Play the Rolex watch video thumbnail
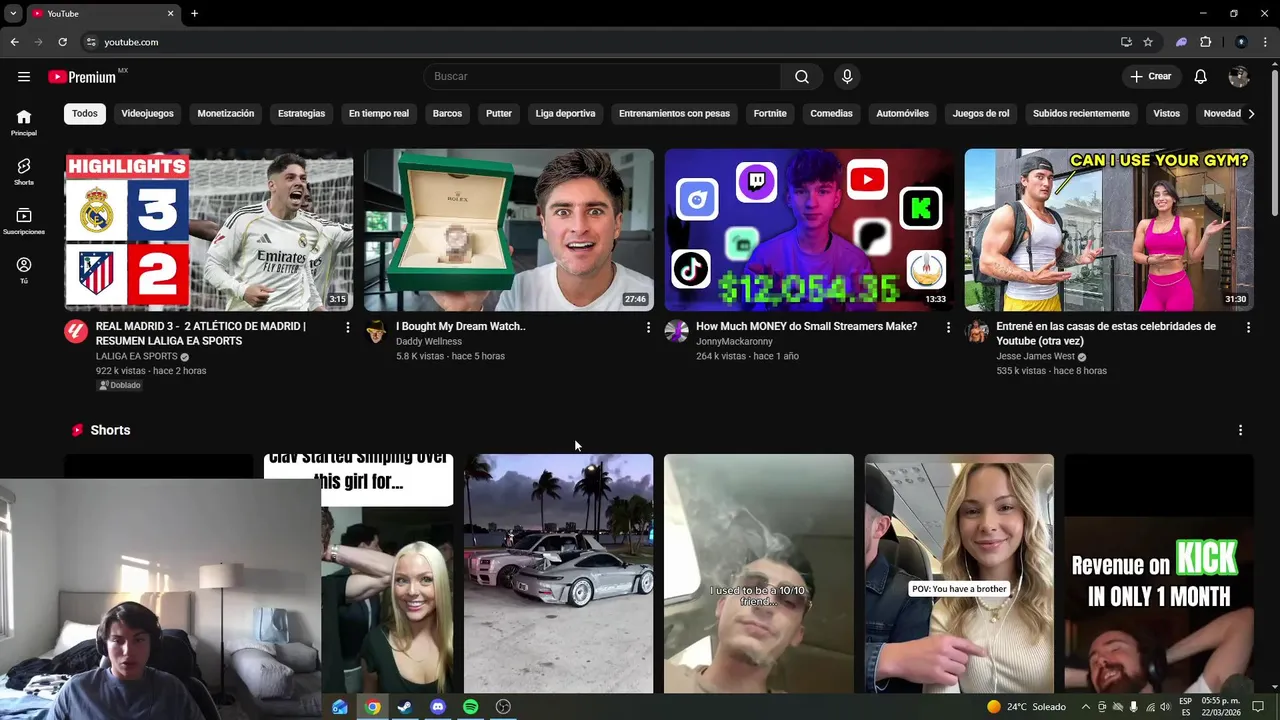 click(x=509, y=230)
